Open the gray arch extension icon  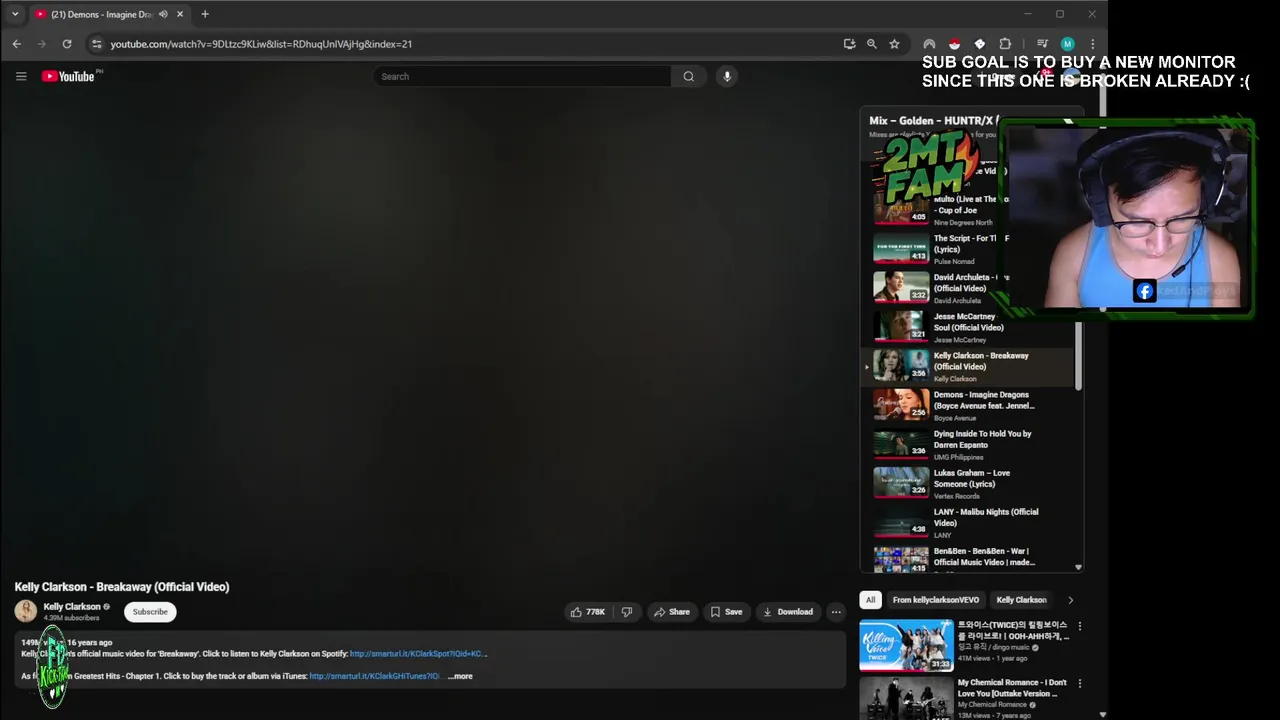coord(929,44)
